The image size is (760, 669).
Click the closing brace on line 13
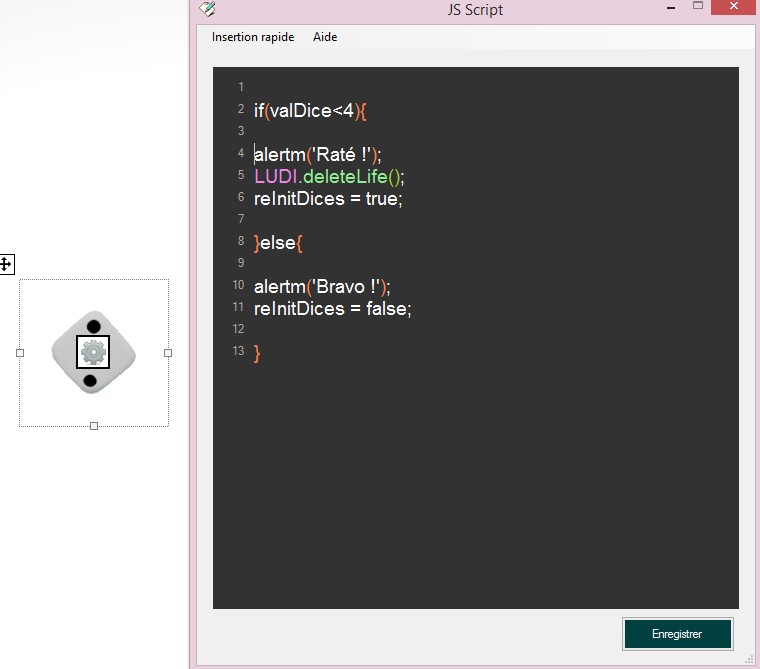257,352
